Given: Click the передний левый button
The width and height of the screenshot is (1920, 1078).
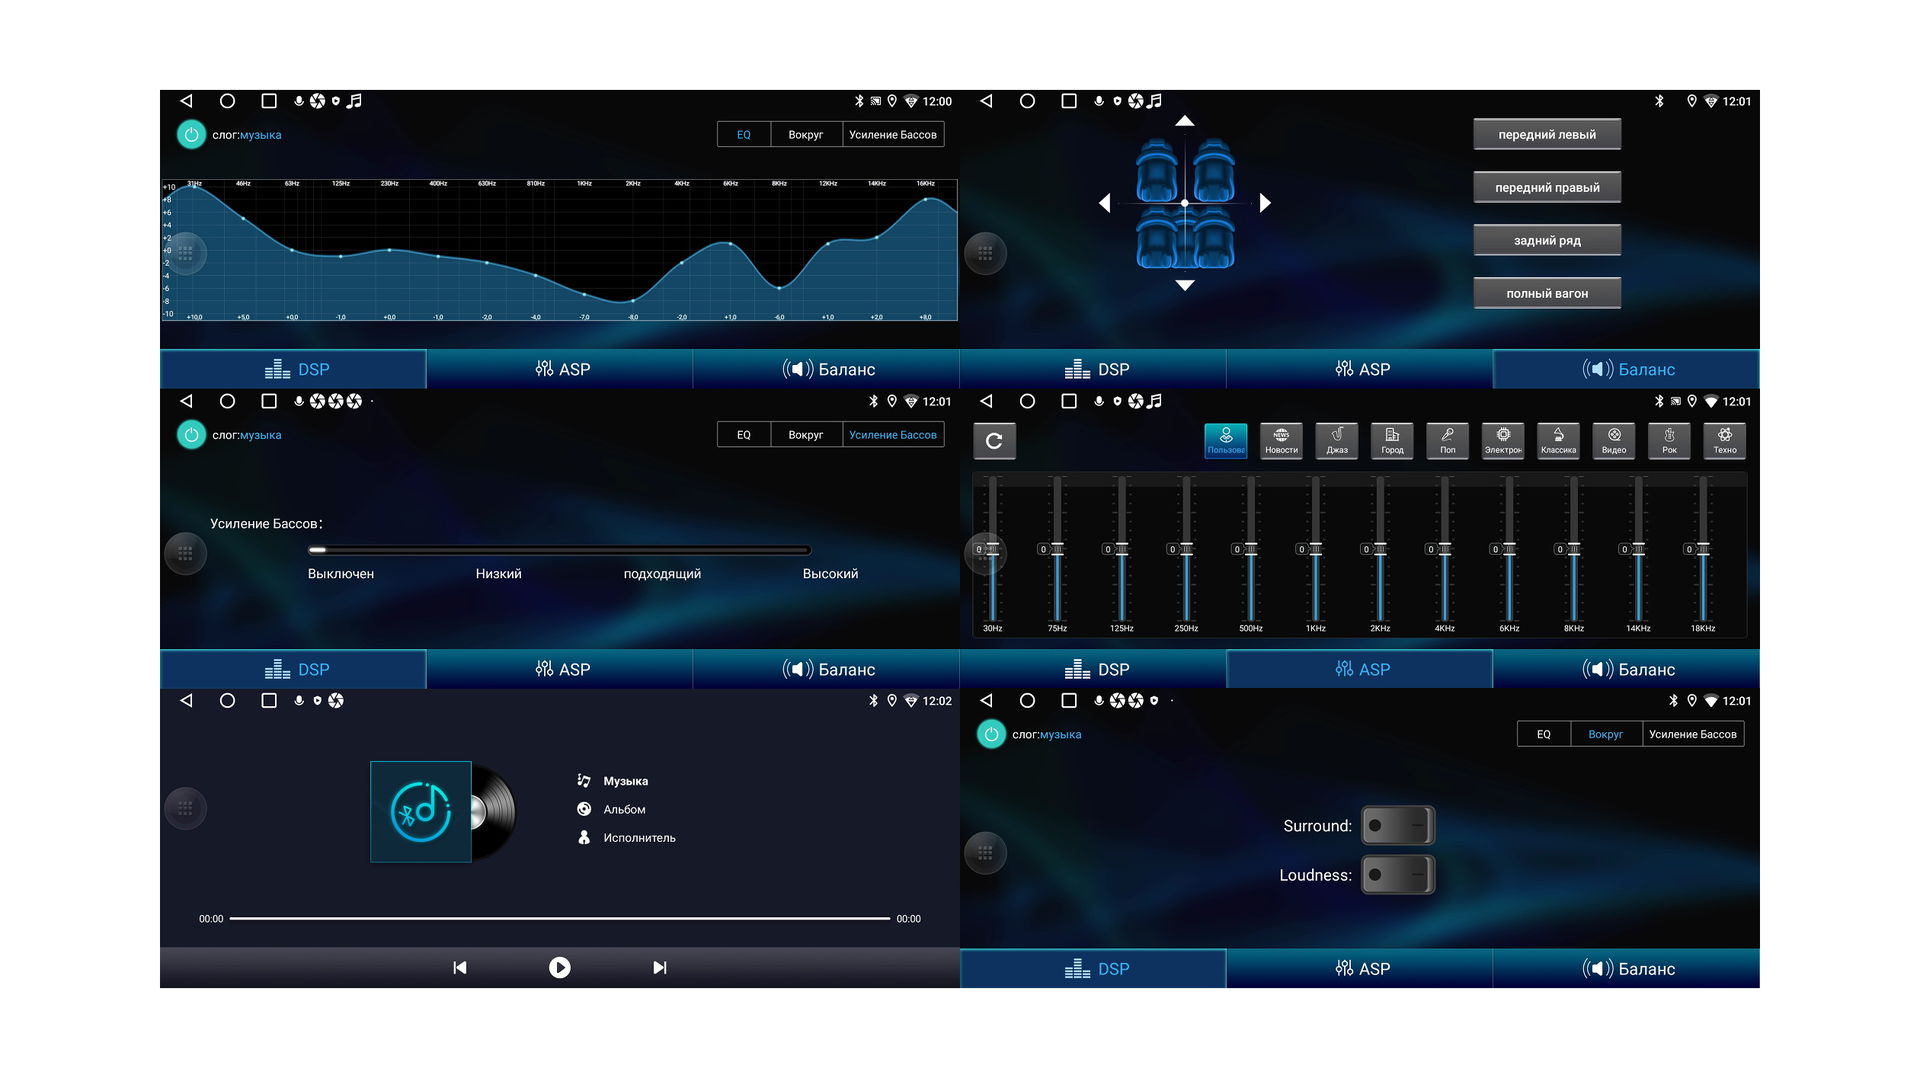Looking at the screenshot, I should click(1546, 135).
